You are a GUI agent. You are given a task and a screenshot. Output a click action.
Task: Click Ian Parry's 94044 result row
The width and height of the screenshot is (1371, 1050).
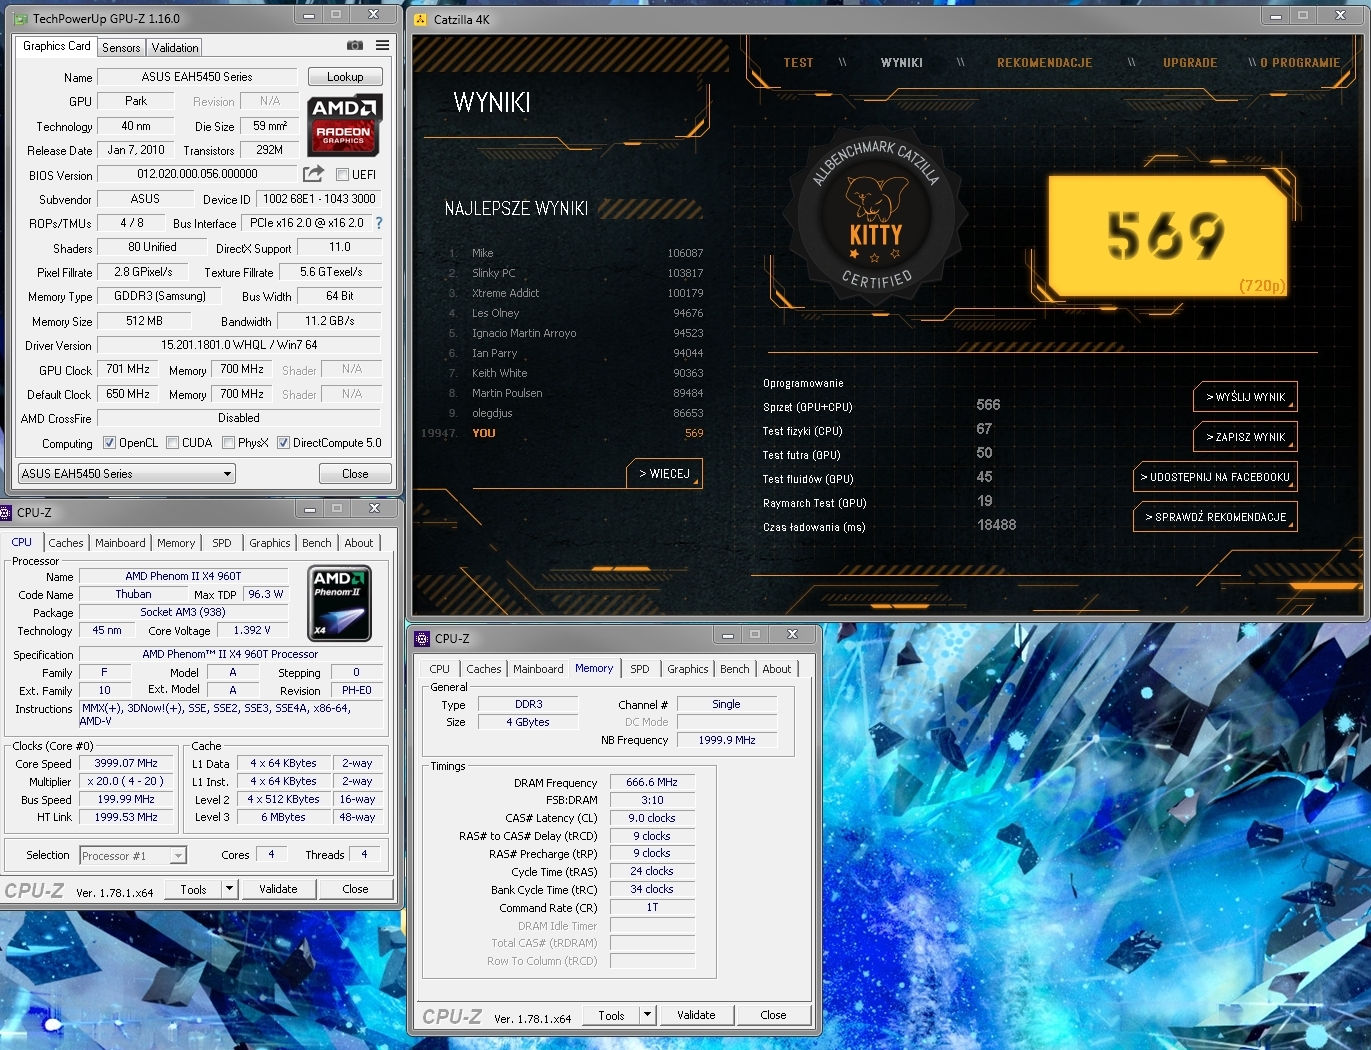pyautogui.click(x=576, y=353)
